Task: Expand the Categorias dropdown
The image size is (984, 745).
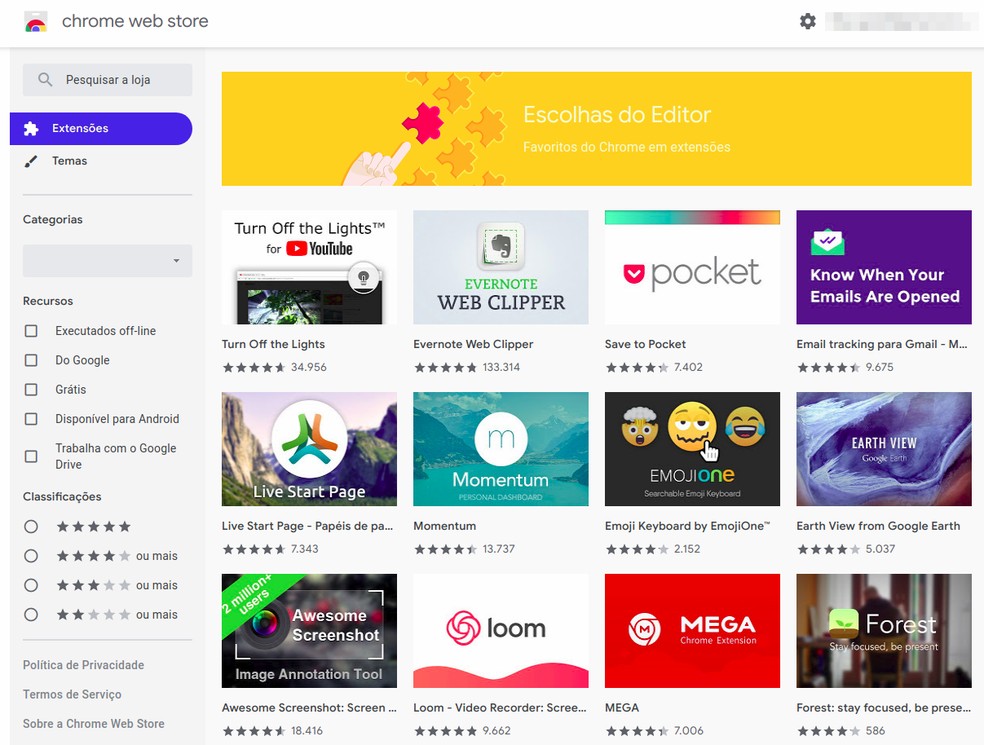Action: [107, 260]
